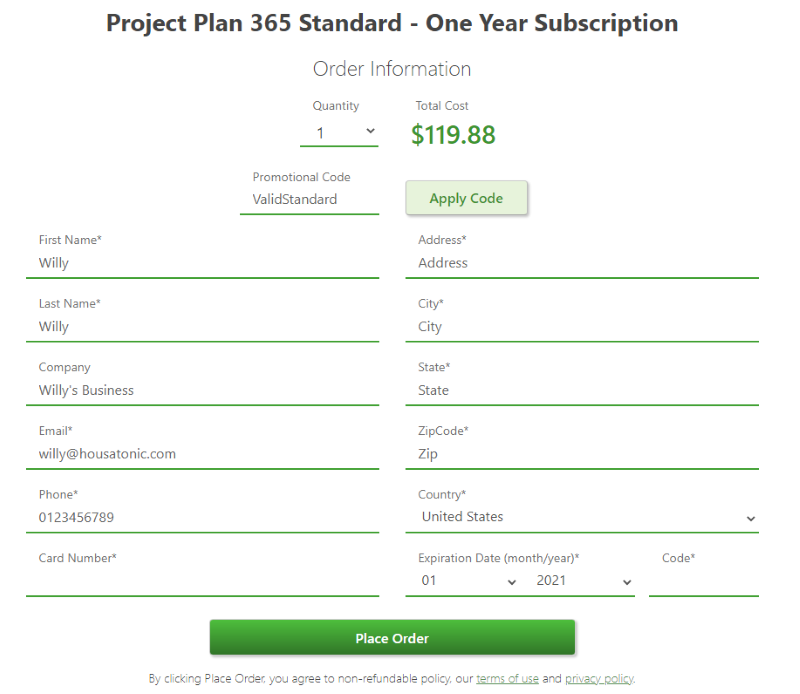Image resolution: width=800 pixels, height=694 pixels.
Task: Click the Phone number field
Action: click(x=200, y=517)
